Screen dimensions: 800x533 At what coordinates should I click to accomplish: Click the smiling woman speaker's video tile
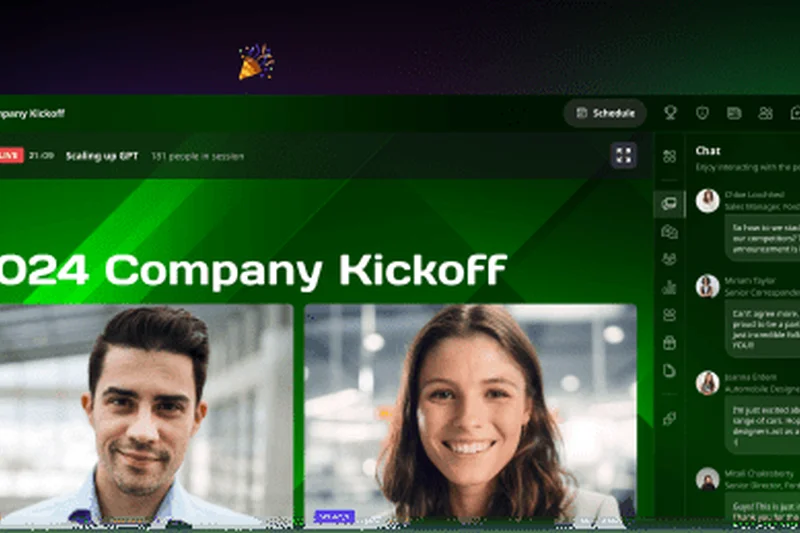coord(470,414)
